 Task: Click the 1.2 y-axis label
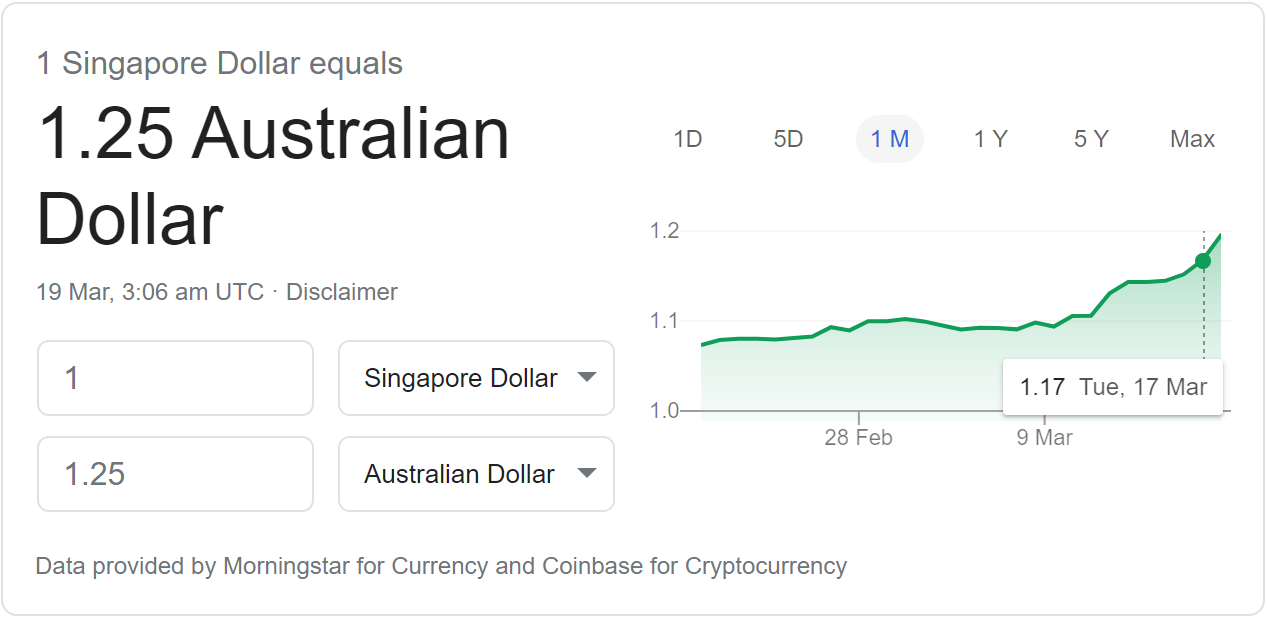point(664,231)
